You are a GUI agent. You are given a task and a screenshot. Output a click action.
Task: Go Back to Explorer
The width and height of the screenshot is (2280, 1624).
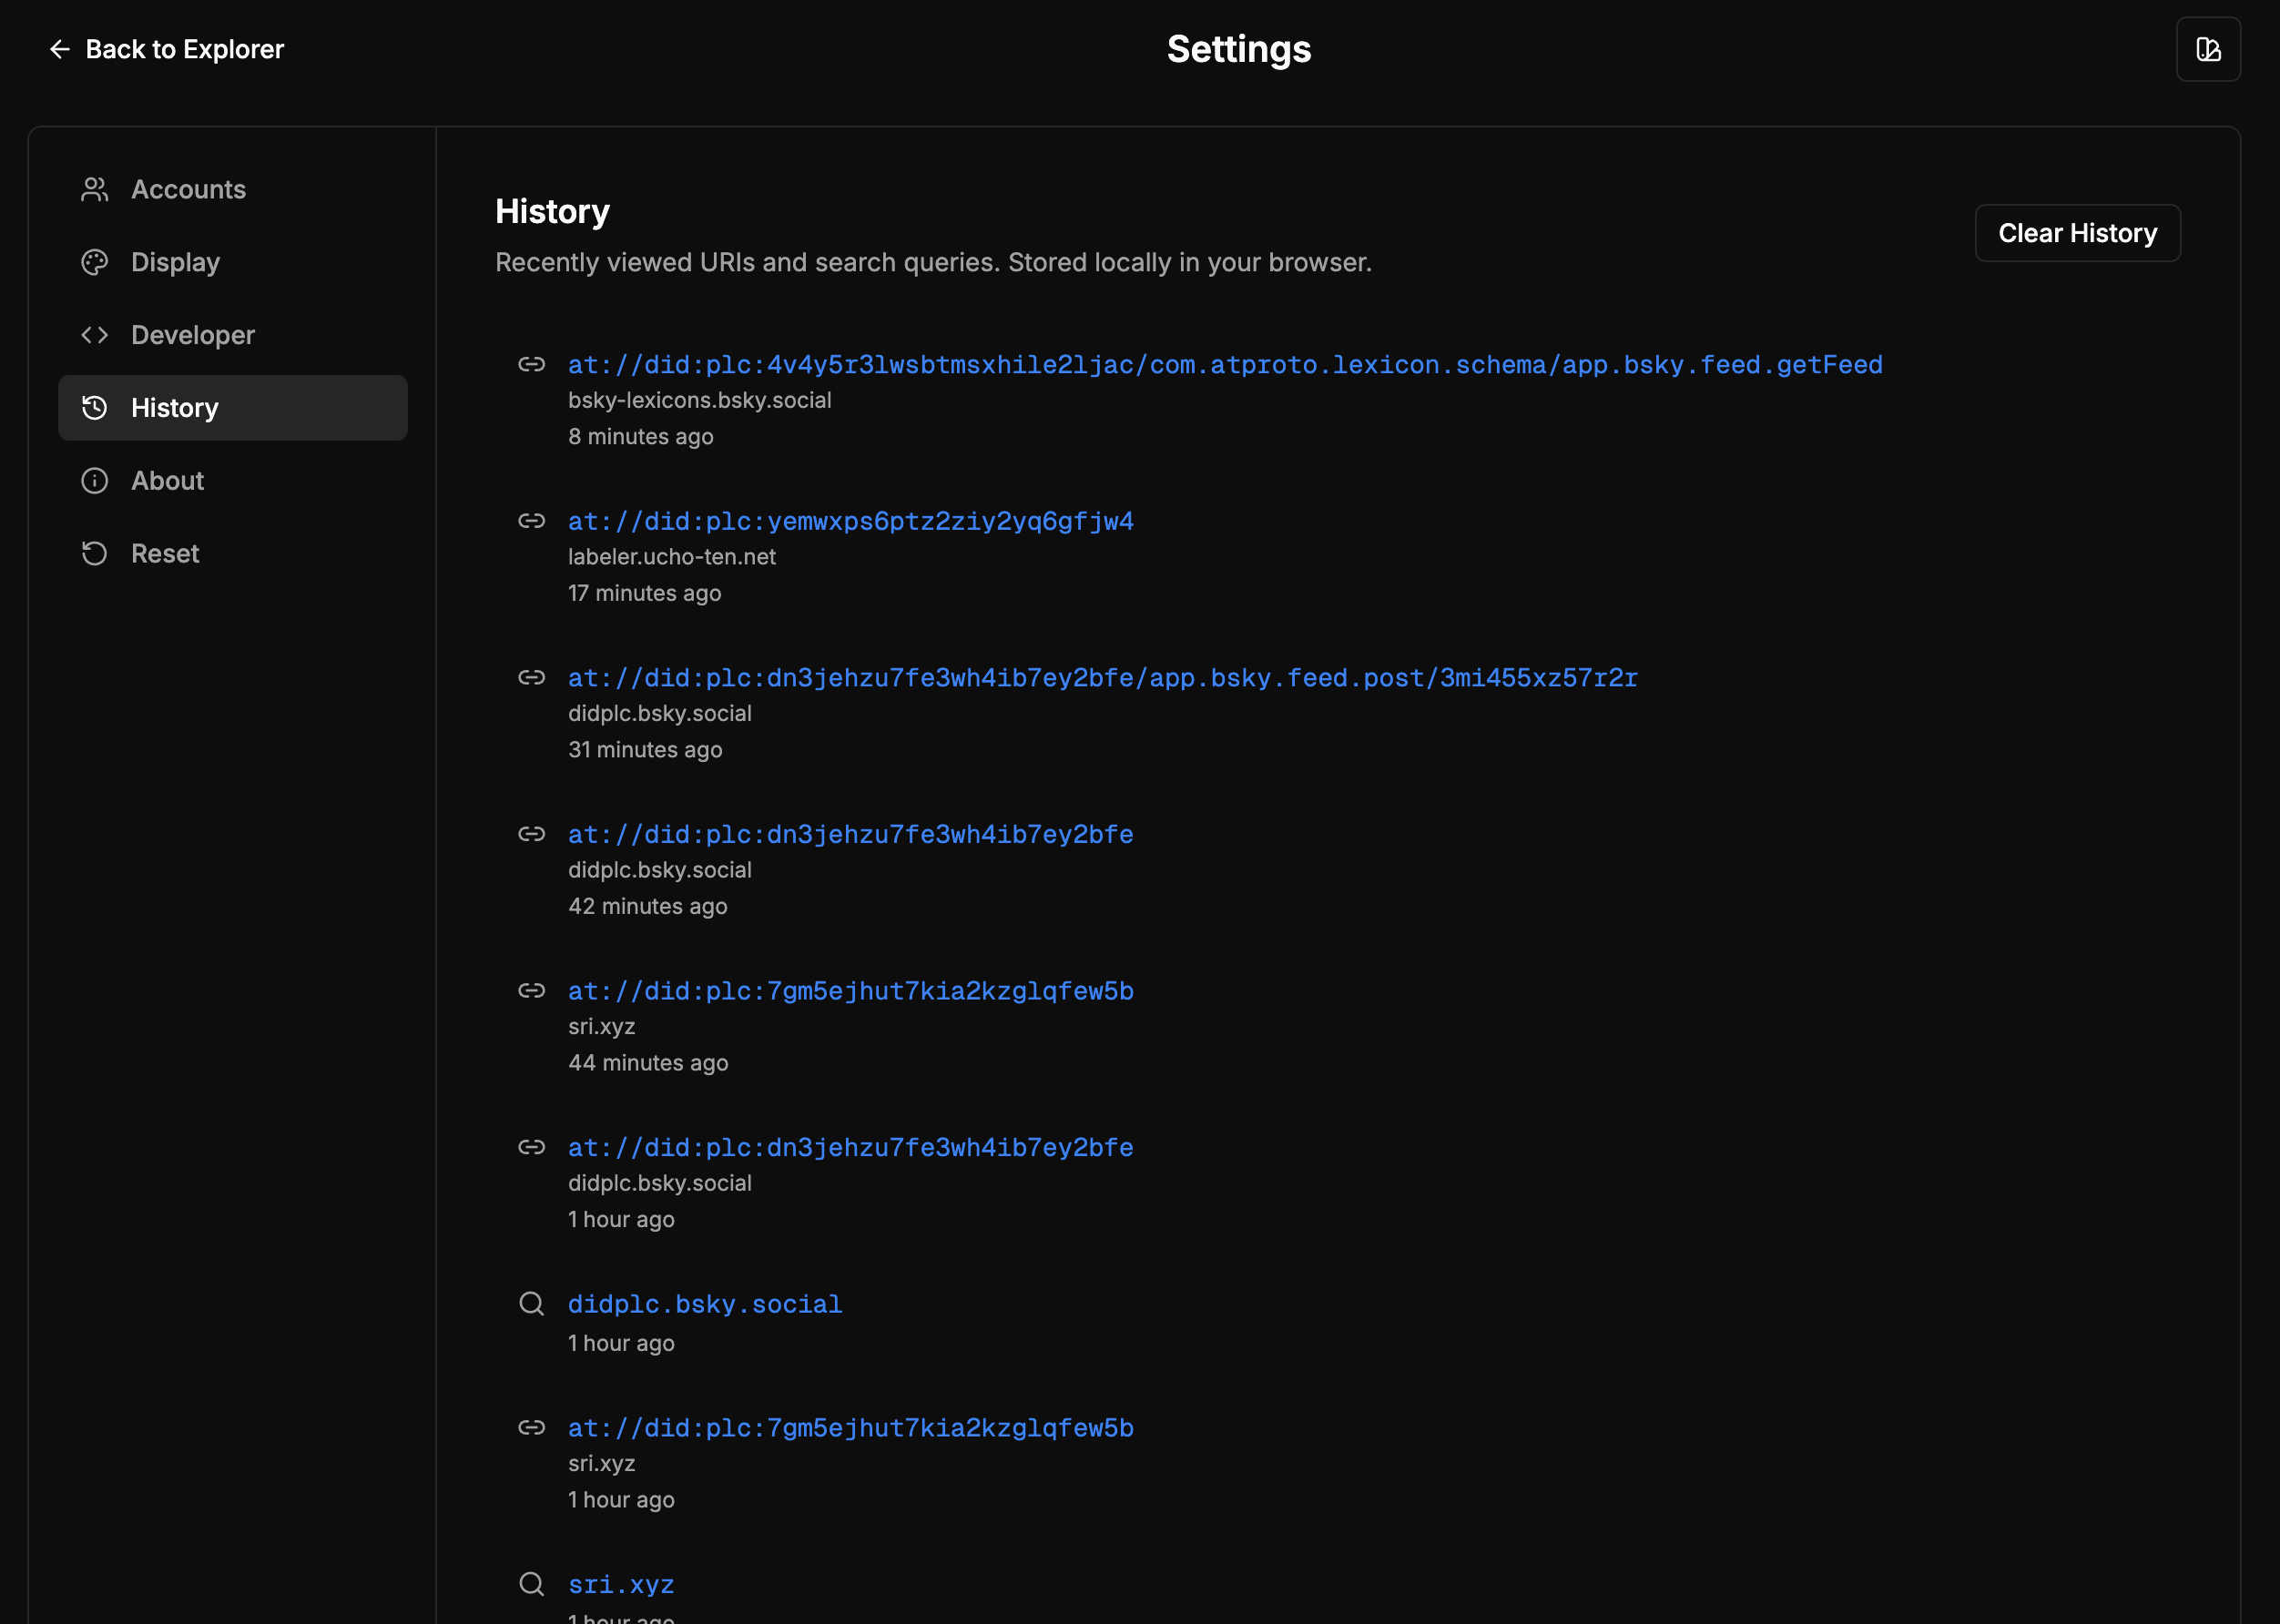(184, 49)
